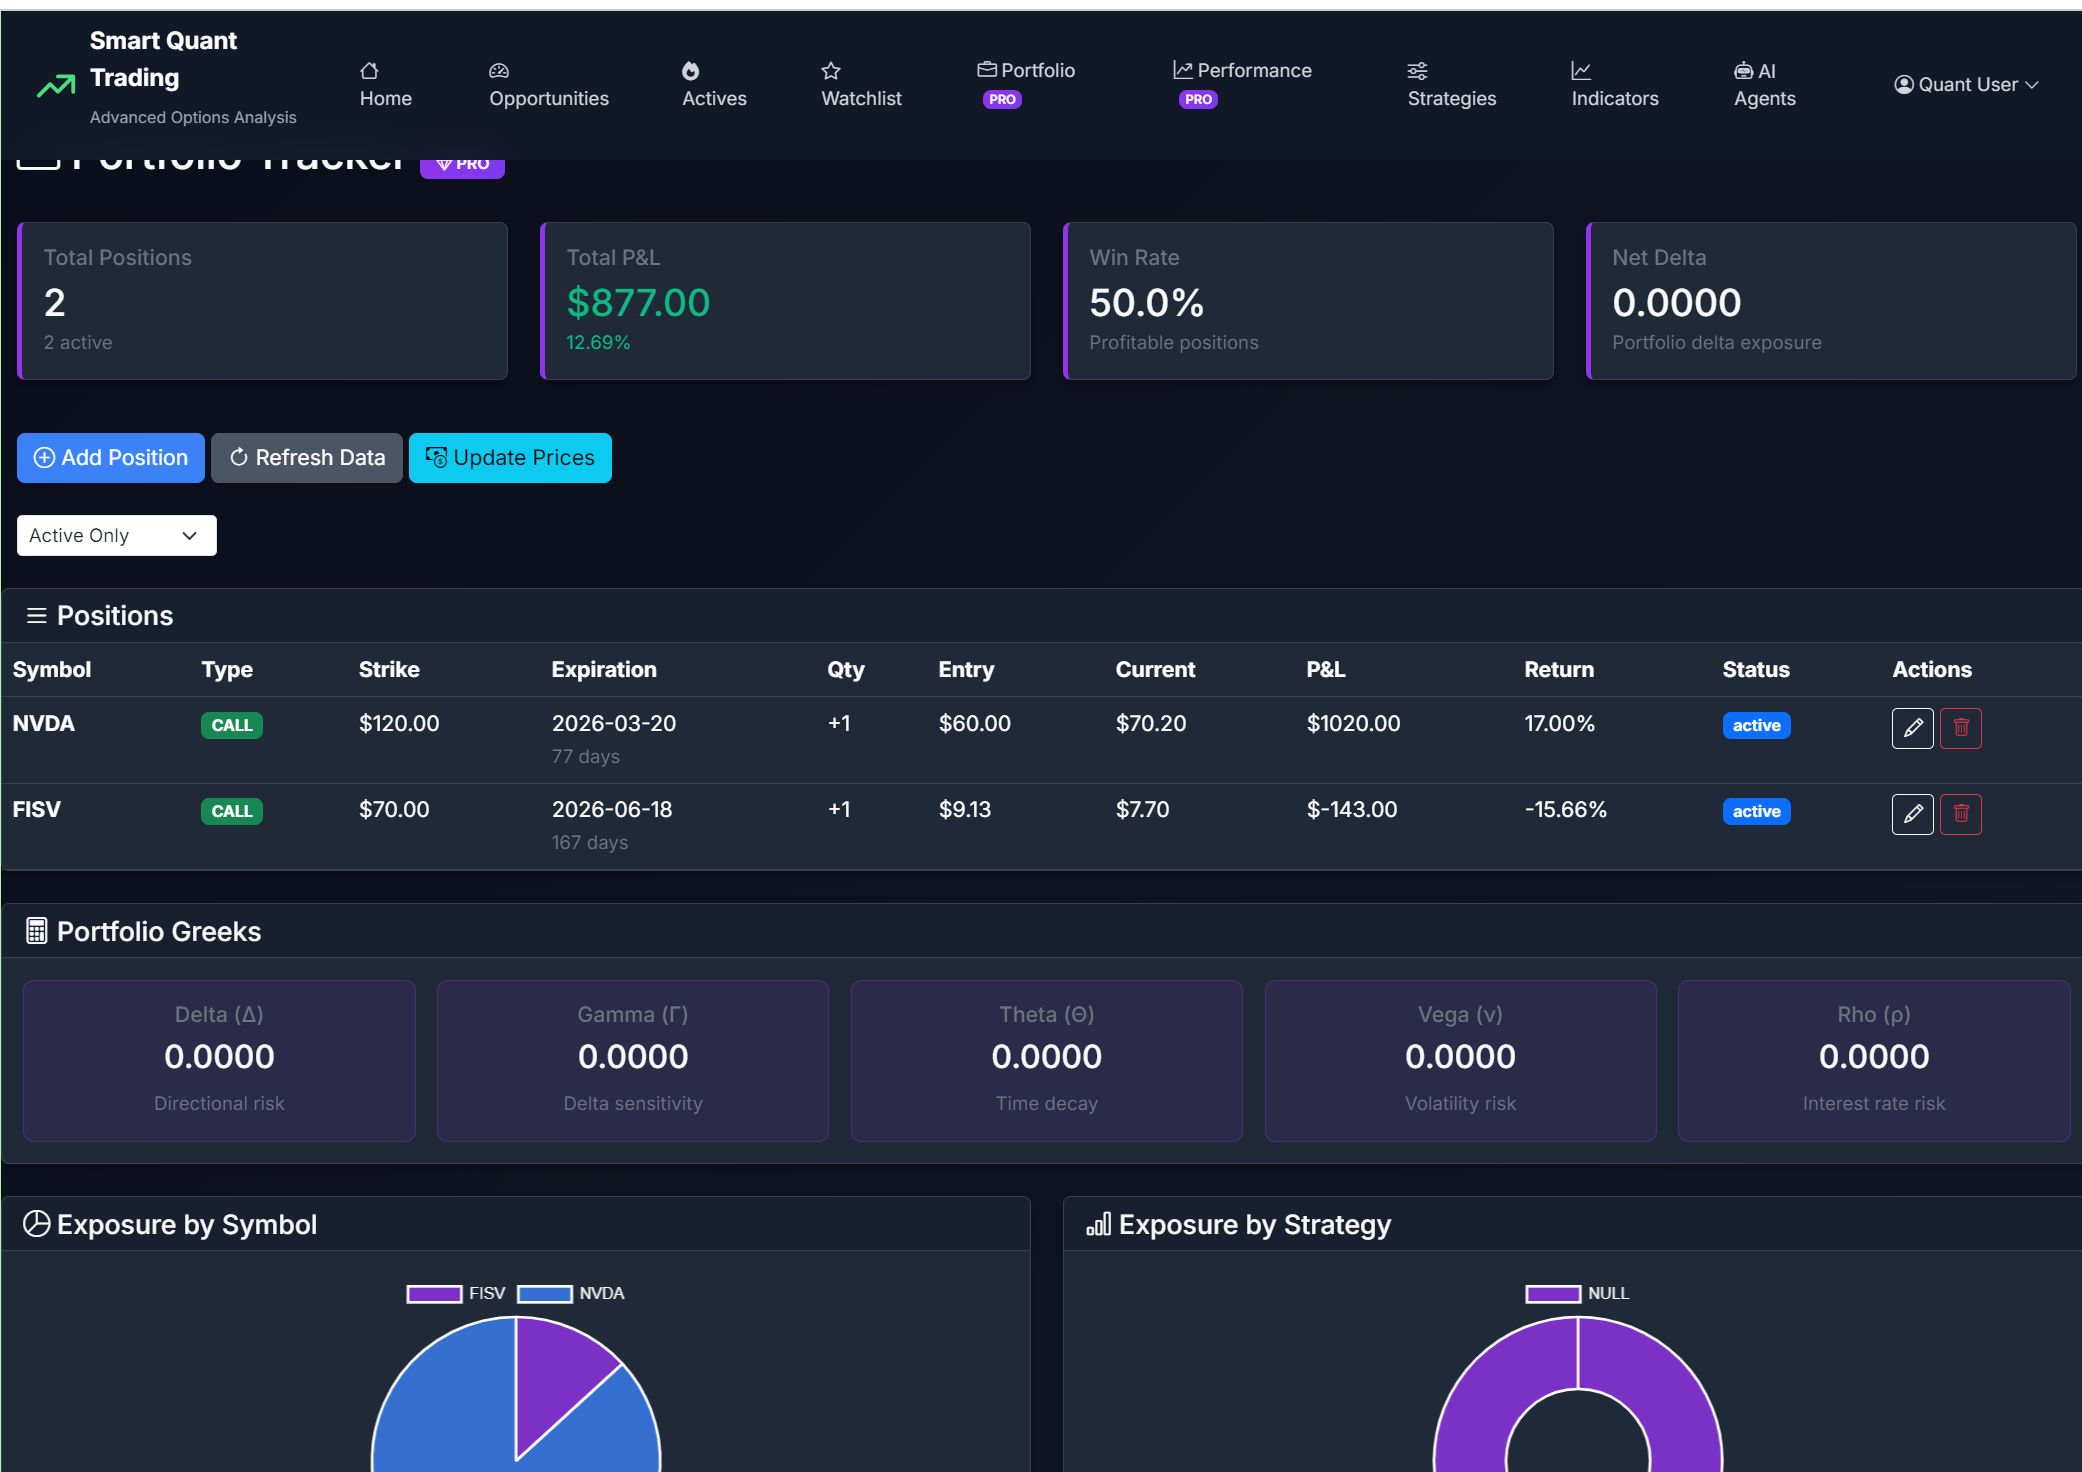The width and height of the screenshot is (2082, 1472).
Task: Click the blue NVDA pie chart slice
Action: point(440,1400)
